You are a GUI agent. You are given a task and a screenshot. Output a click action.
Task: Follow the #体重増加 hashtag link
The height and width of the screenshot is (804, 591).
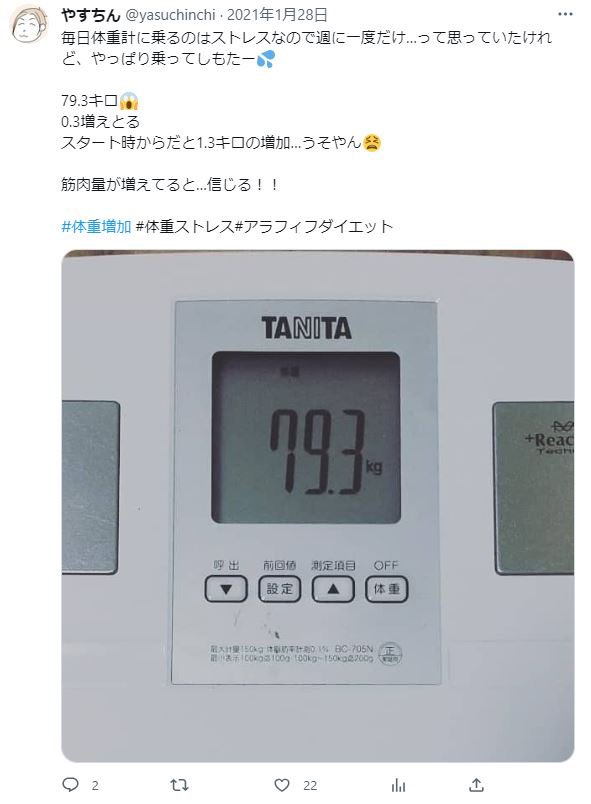pos(96,226)
